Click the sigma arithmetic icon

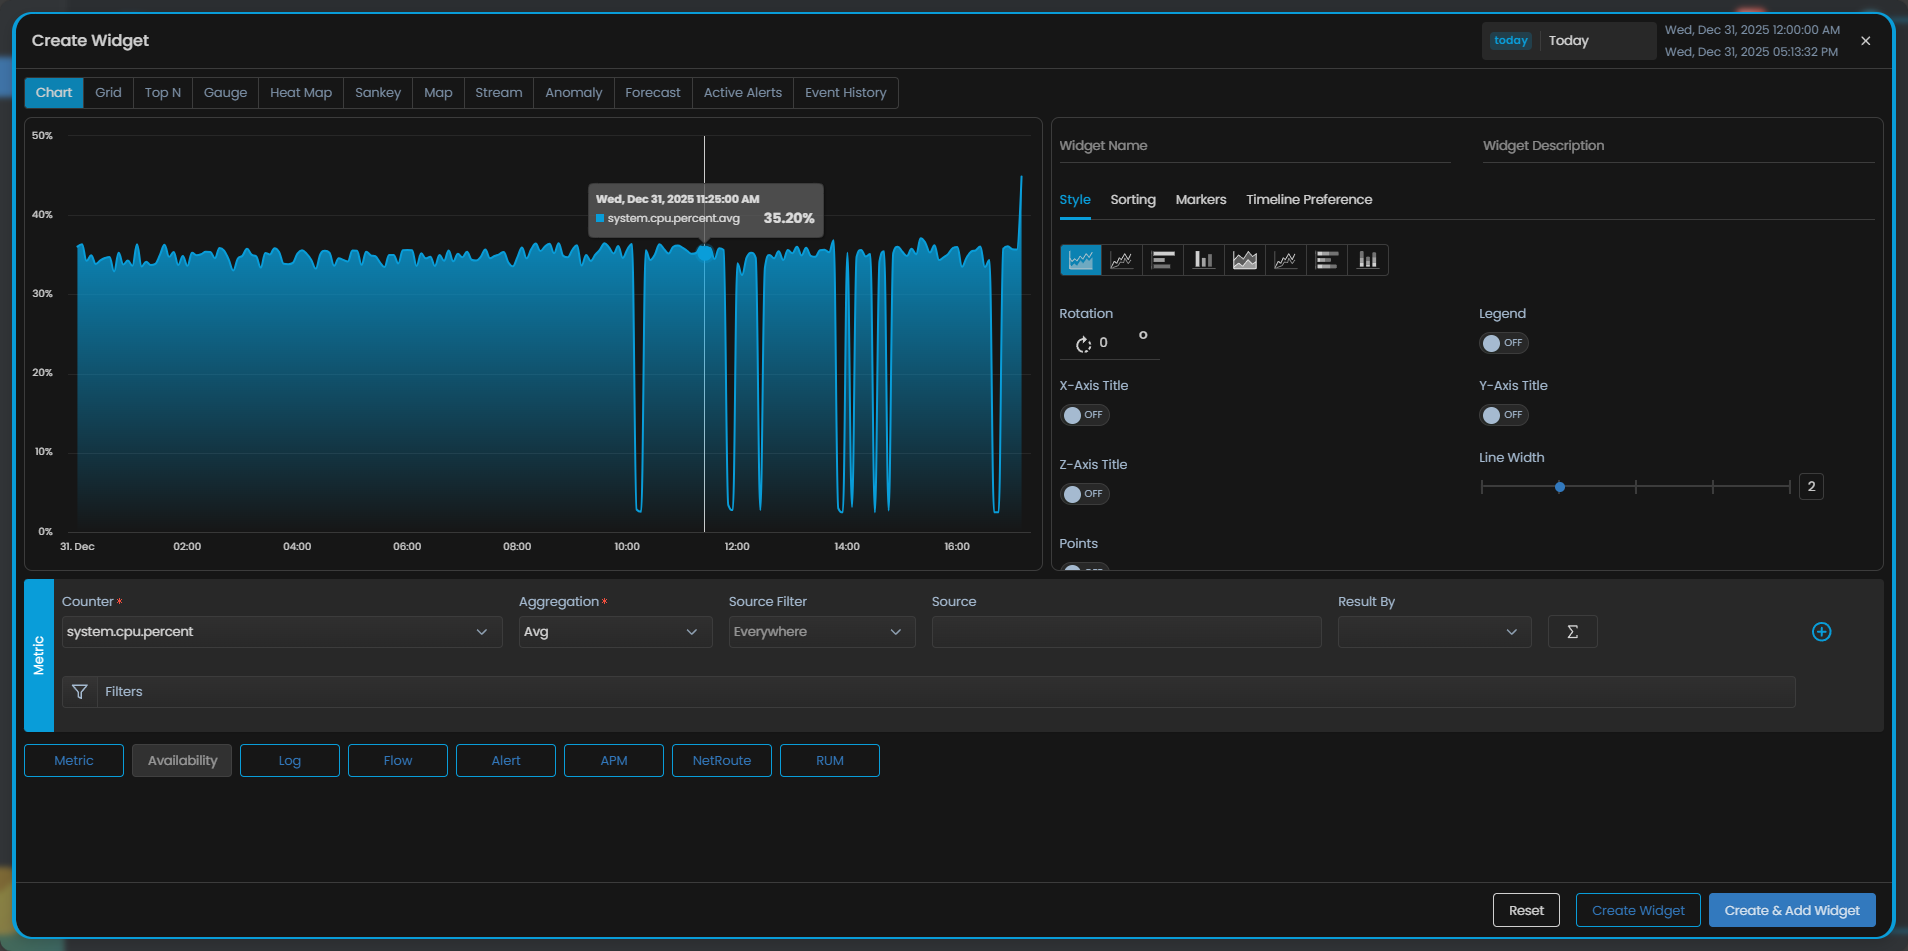[x=1572, y=632]
